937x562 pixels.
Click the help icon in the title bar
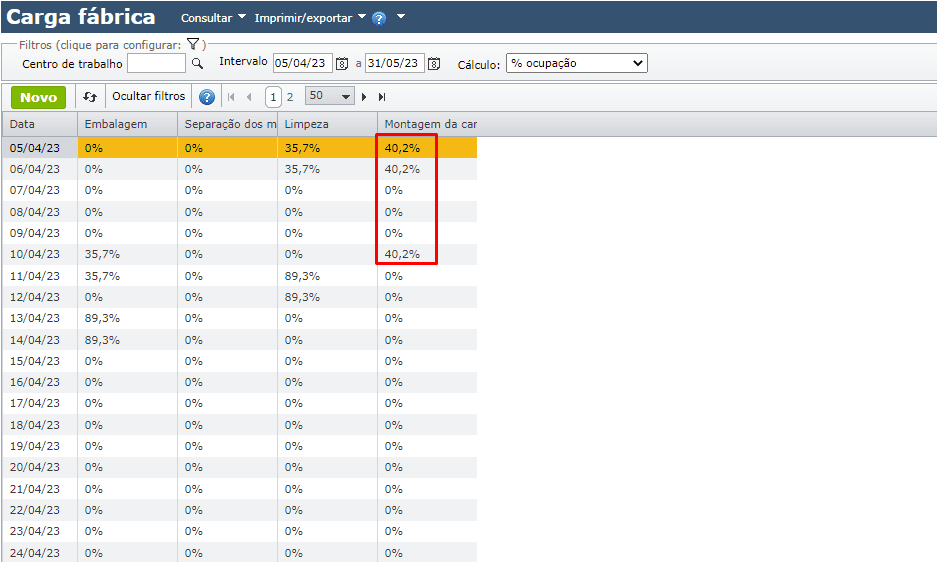(x=379, y=19)
